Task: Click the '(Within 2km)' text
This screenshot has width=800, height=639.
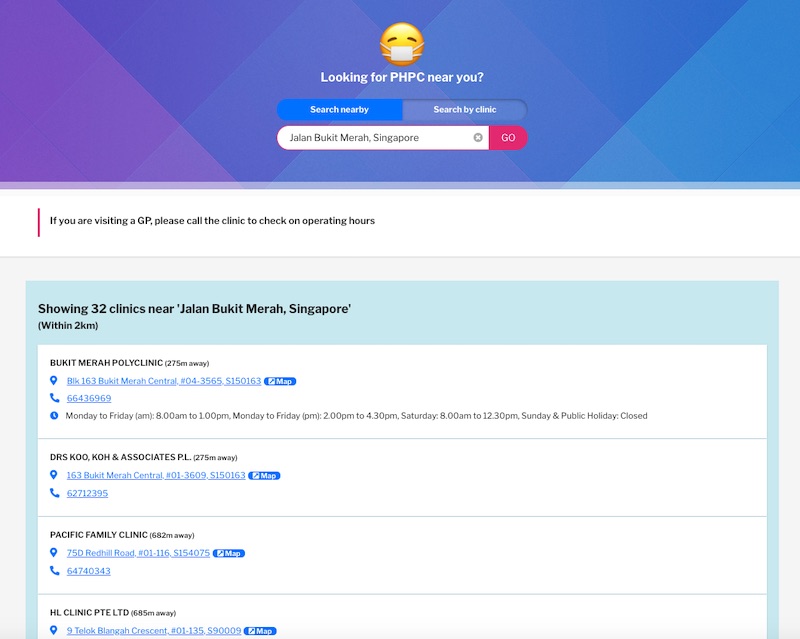Action: point(68,326)
